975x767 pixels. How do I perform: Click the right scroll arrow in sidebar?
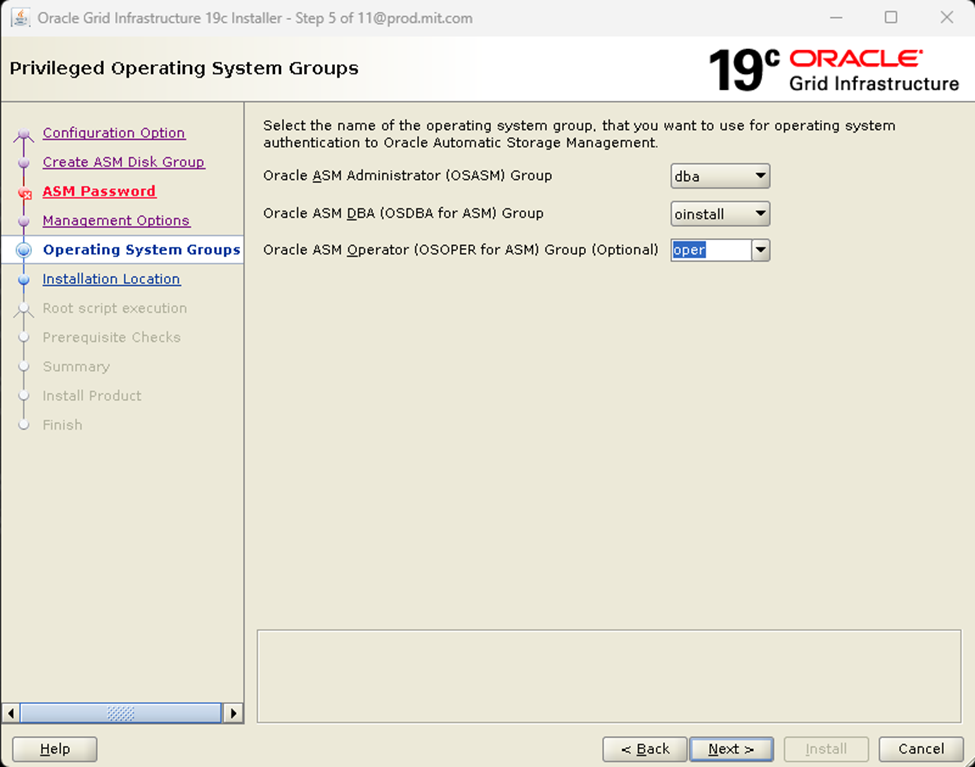tap(233, 713)
